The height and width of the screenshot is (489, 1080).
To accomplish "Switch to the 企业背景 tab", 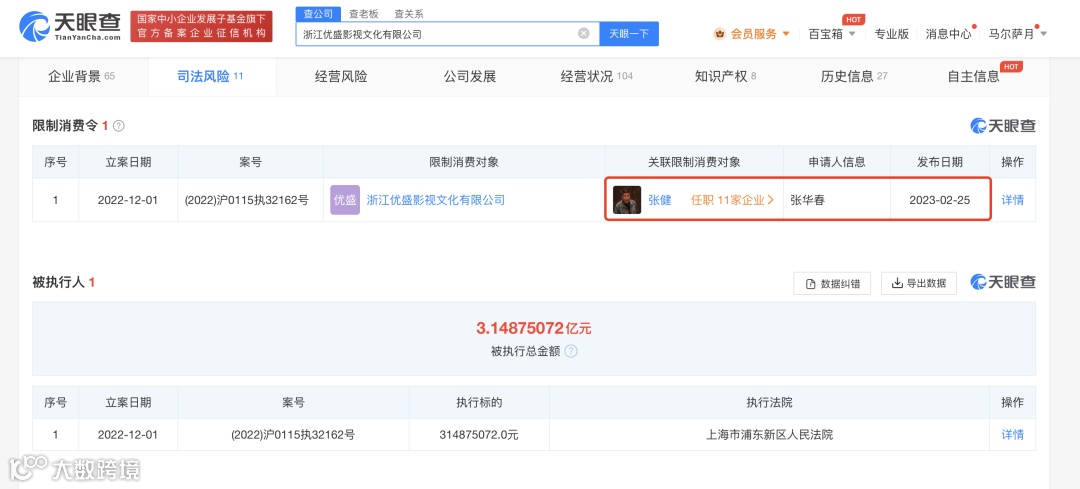I will (x=81, y=76).
